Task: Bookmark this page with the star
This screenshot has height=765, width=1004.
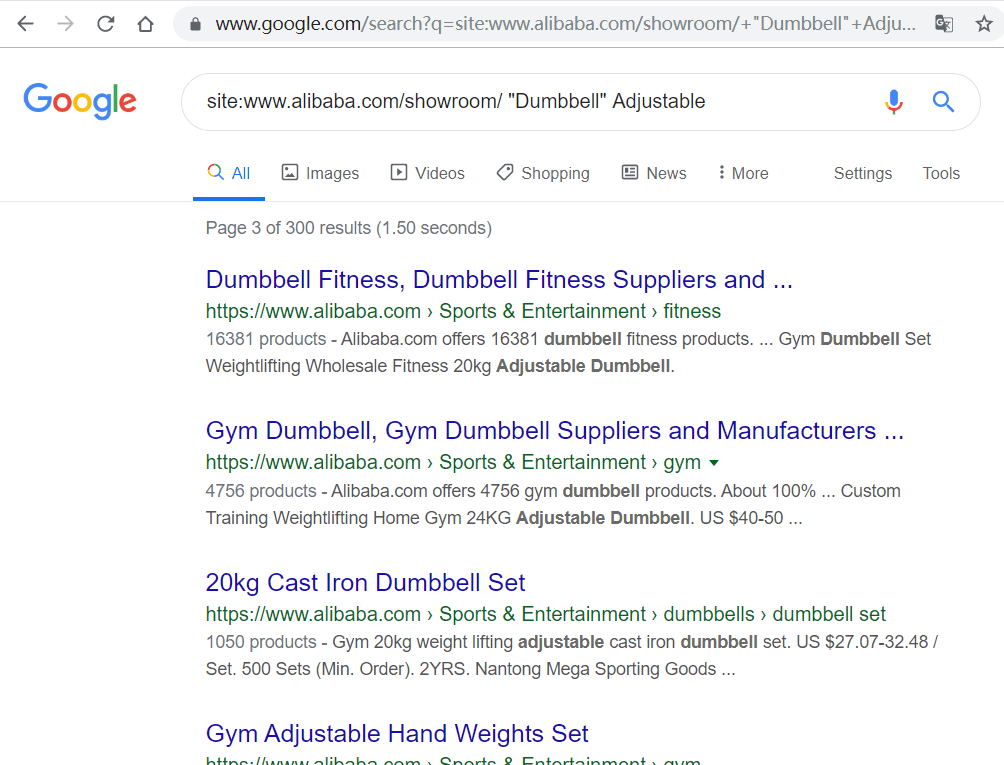Action: pyautogui.click(x=984, y=24)
